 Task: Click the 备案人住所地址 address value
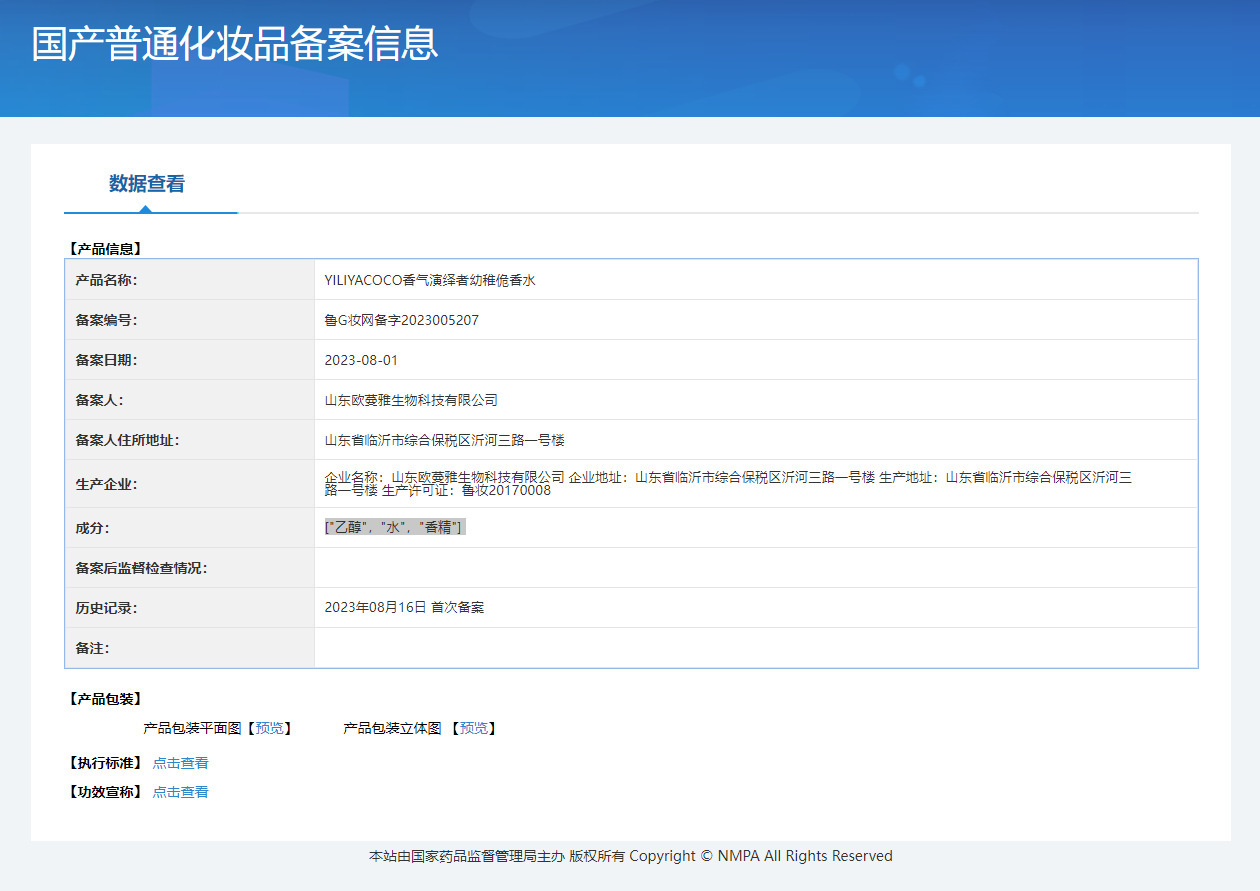pos(445,440)
